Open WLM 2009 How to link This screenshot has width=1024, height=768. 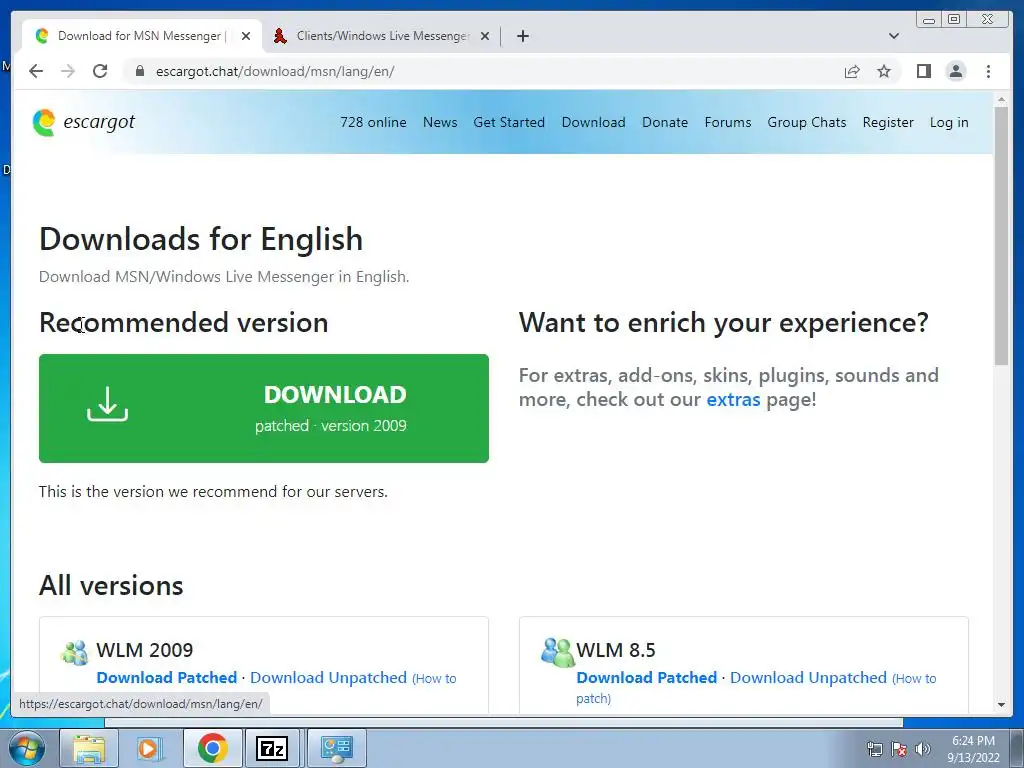point(434,679)
